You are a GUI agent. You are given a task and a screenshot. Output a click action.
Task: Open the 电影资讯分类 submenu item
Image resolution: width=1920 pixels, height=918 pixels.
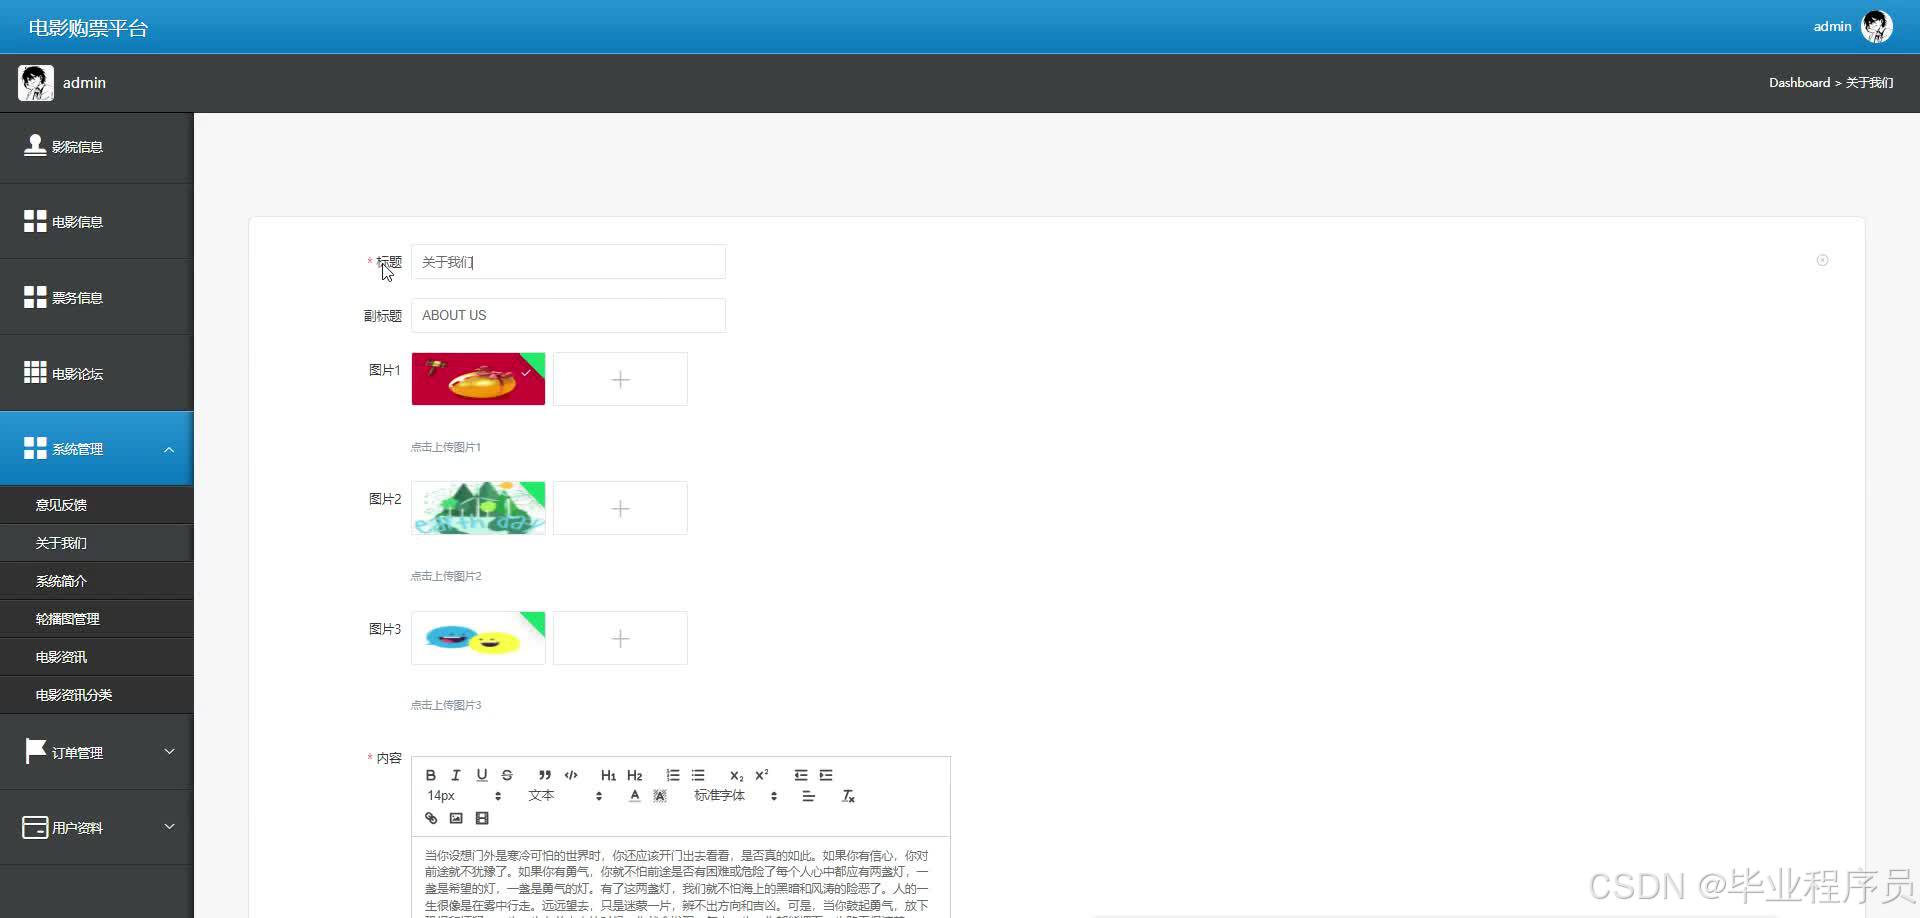[96, 695]
